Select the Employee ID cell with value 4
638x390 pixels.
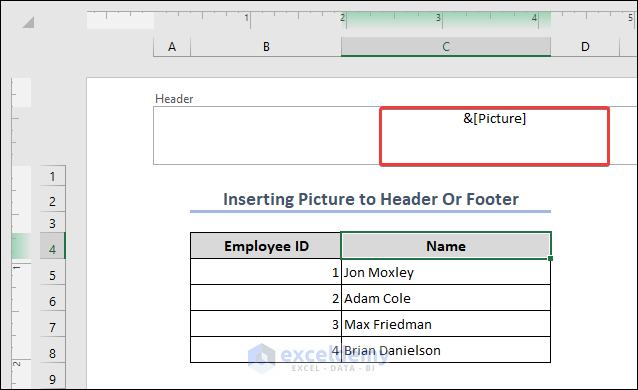266,350
